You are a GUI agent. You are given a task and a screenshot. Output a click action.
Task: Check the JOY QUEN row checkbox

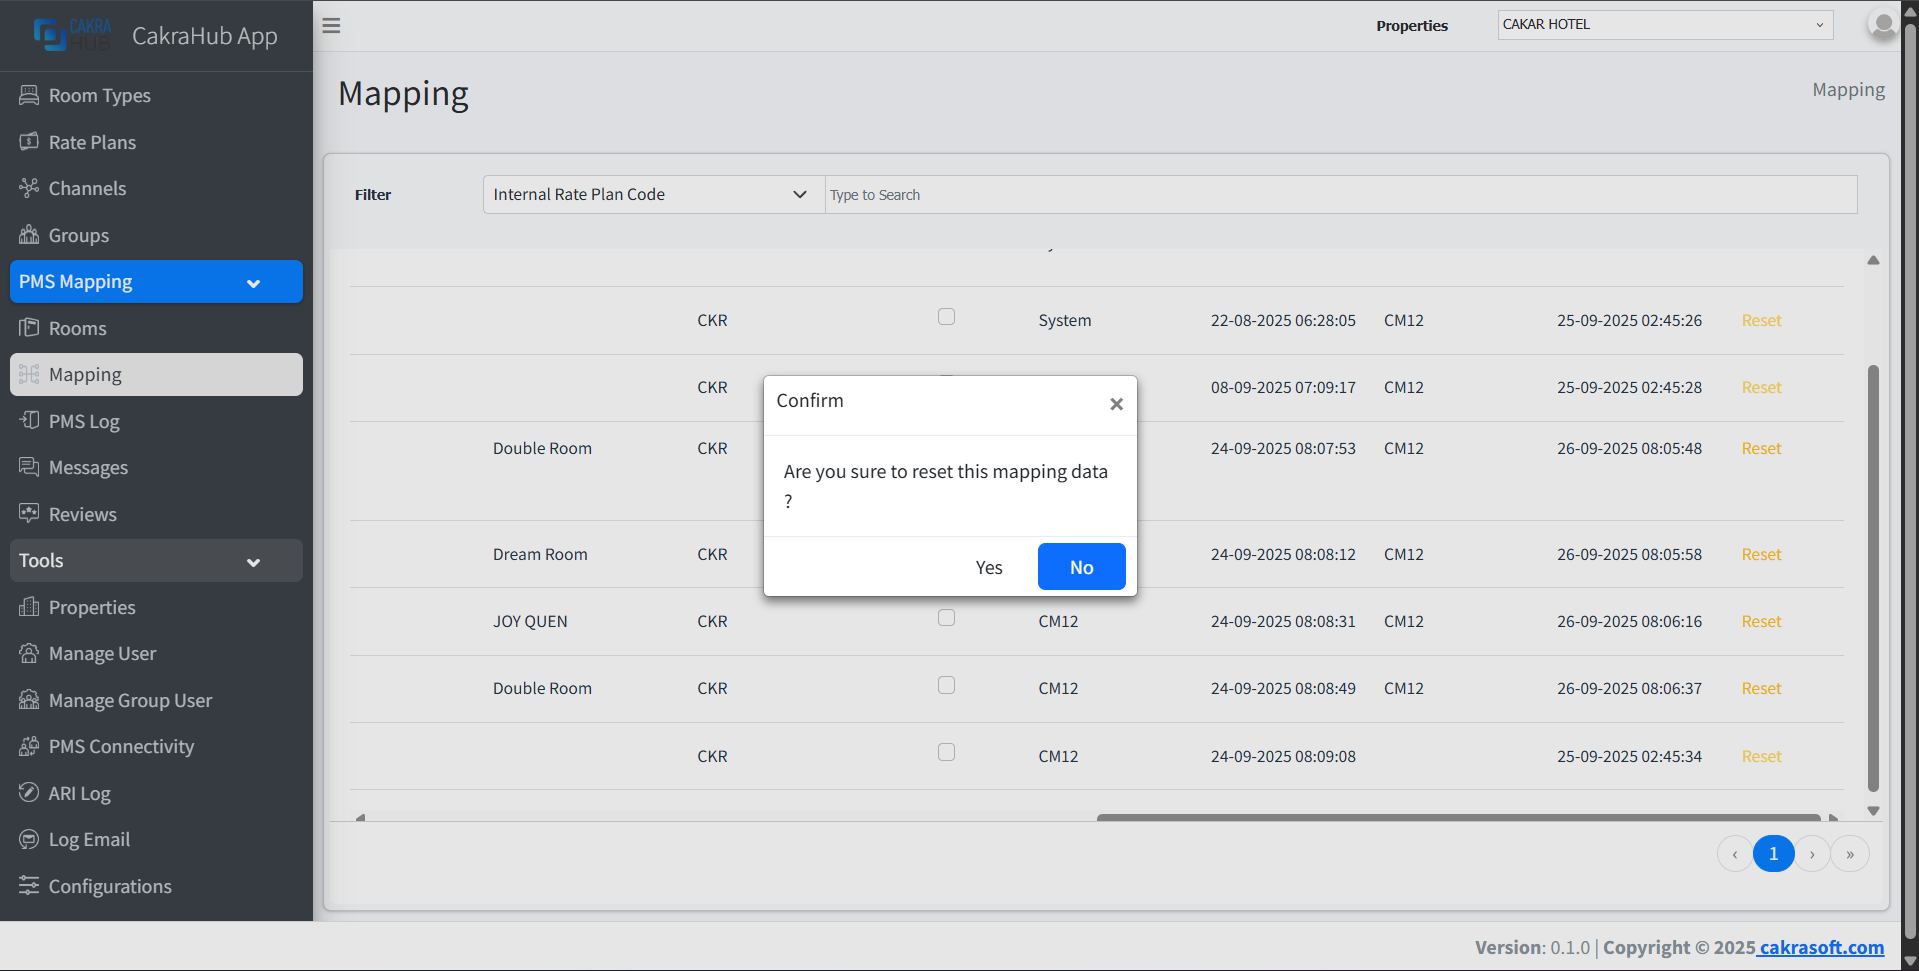(946, 618)
